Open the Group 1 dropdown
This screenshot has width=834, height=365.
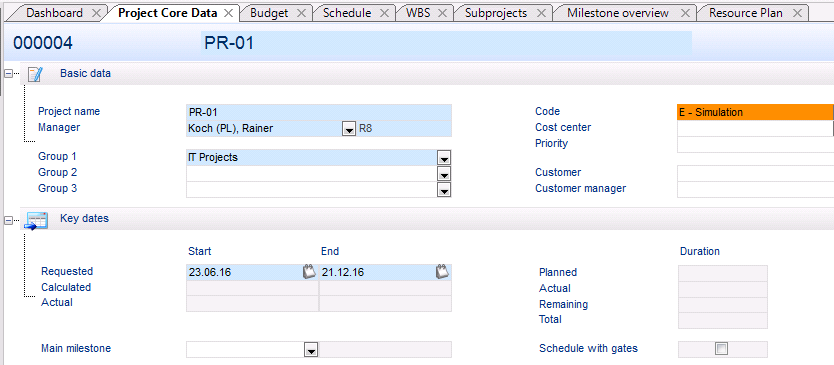444,158
